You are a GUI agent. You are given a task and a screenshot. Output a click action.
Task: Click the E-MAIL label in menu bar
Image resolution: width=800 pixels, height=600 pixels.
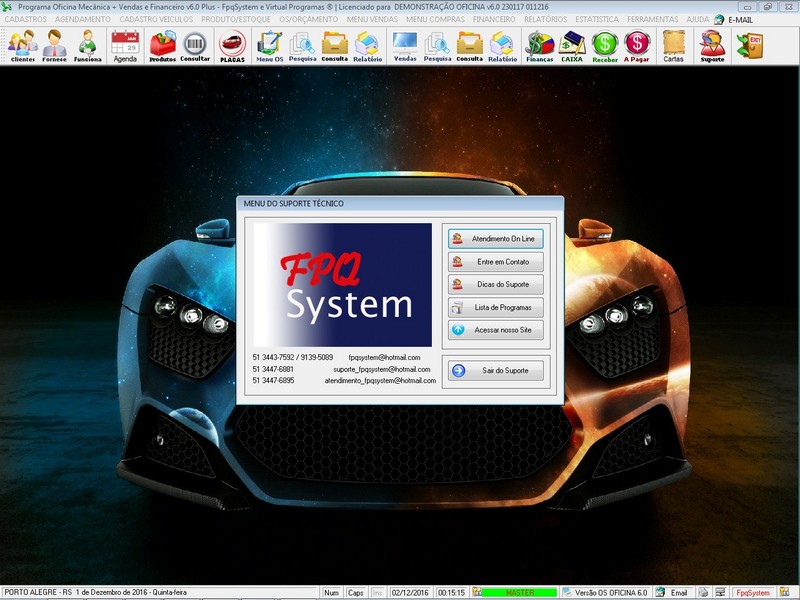[740, 20]
